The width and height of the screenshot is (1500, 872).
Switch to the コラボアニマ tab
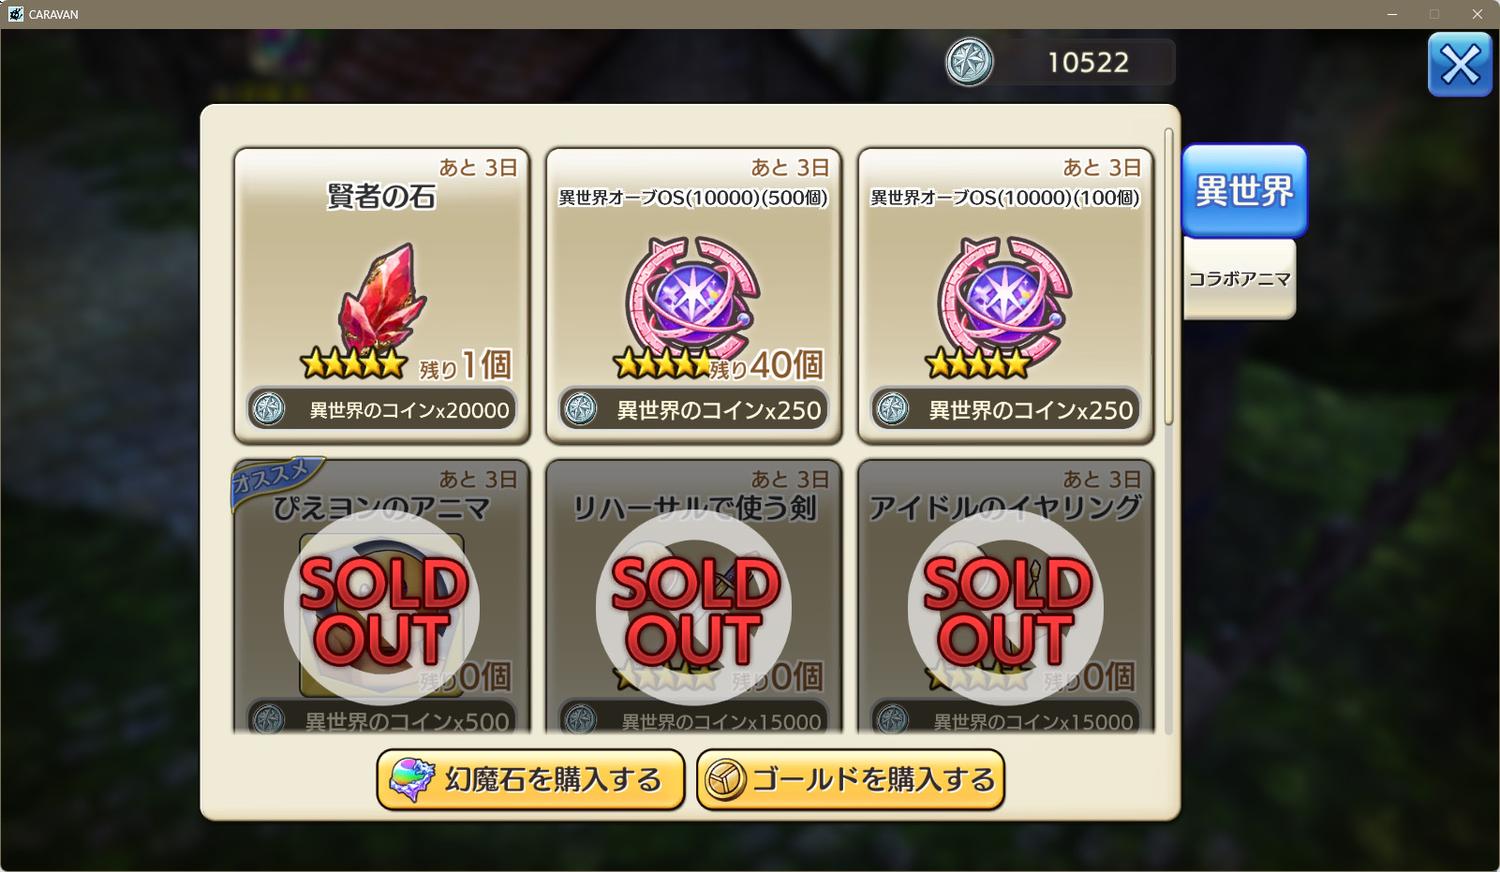(x=1239, y=279)
